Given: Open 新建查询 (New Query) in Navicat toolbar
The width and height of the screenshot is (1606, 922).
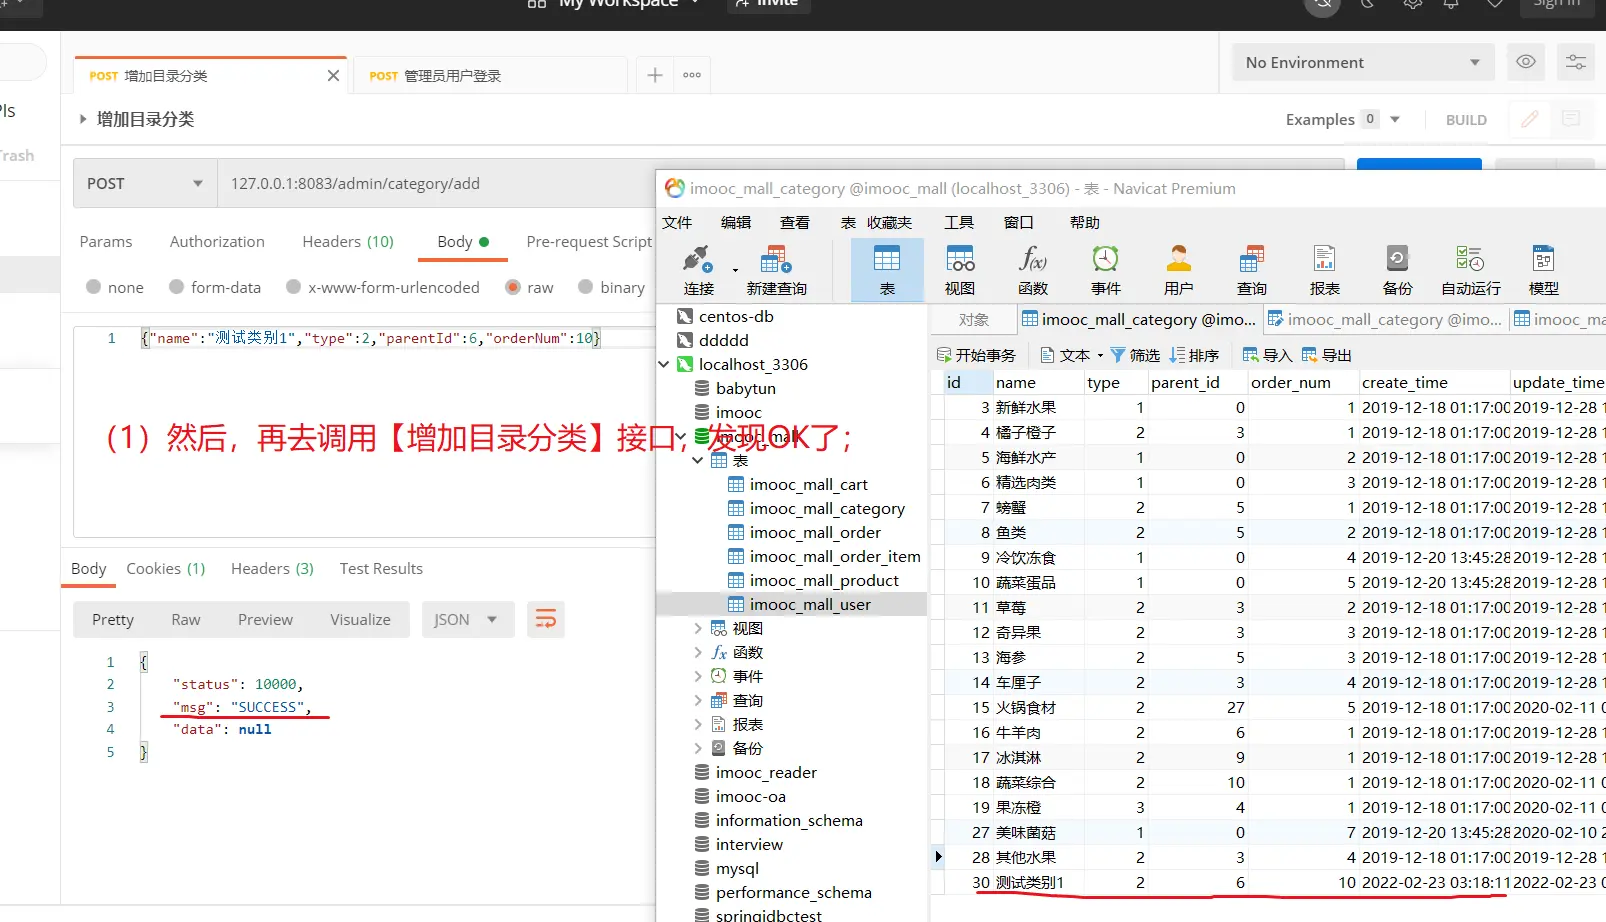Looking at the screenshot, I should [776, 270].
